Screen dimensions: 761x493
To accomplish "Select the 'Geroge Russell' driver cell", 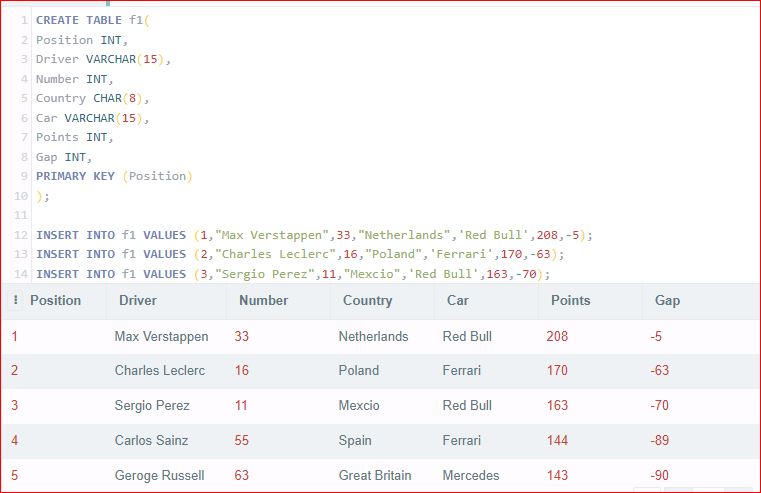I will 159,475.
